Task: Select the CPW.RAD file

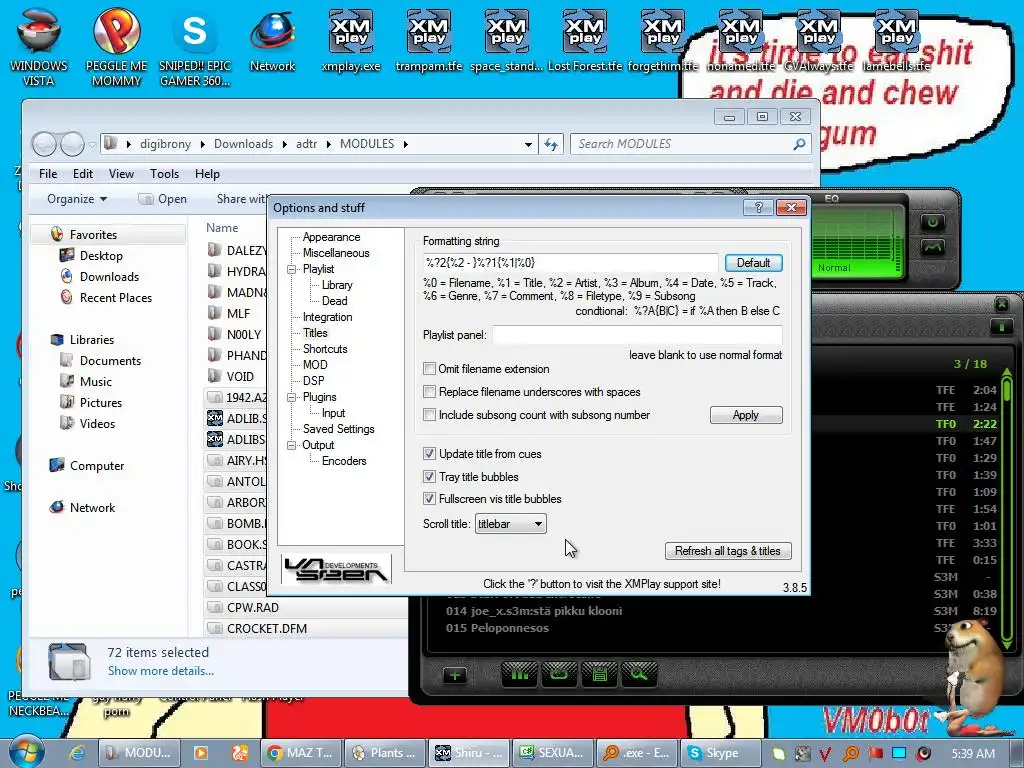Action: pos(253,607)
